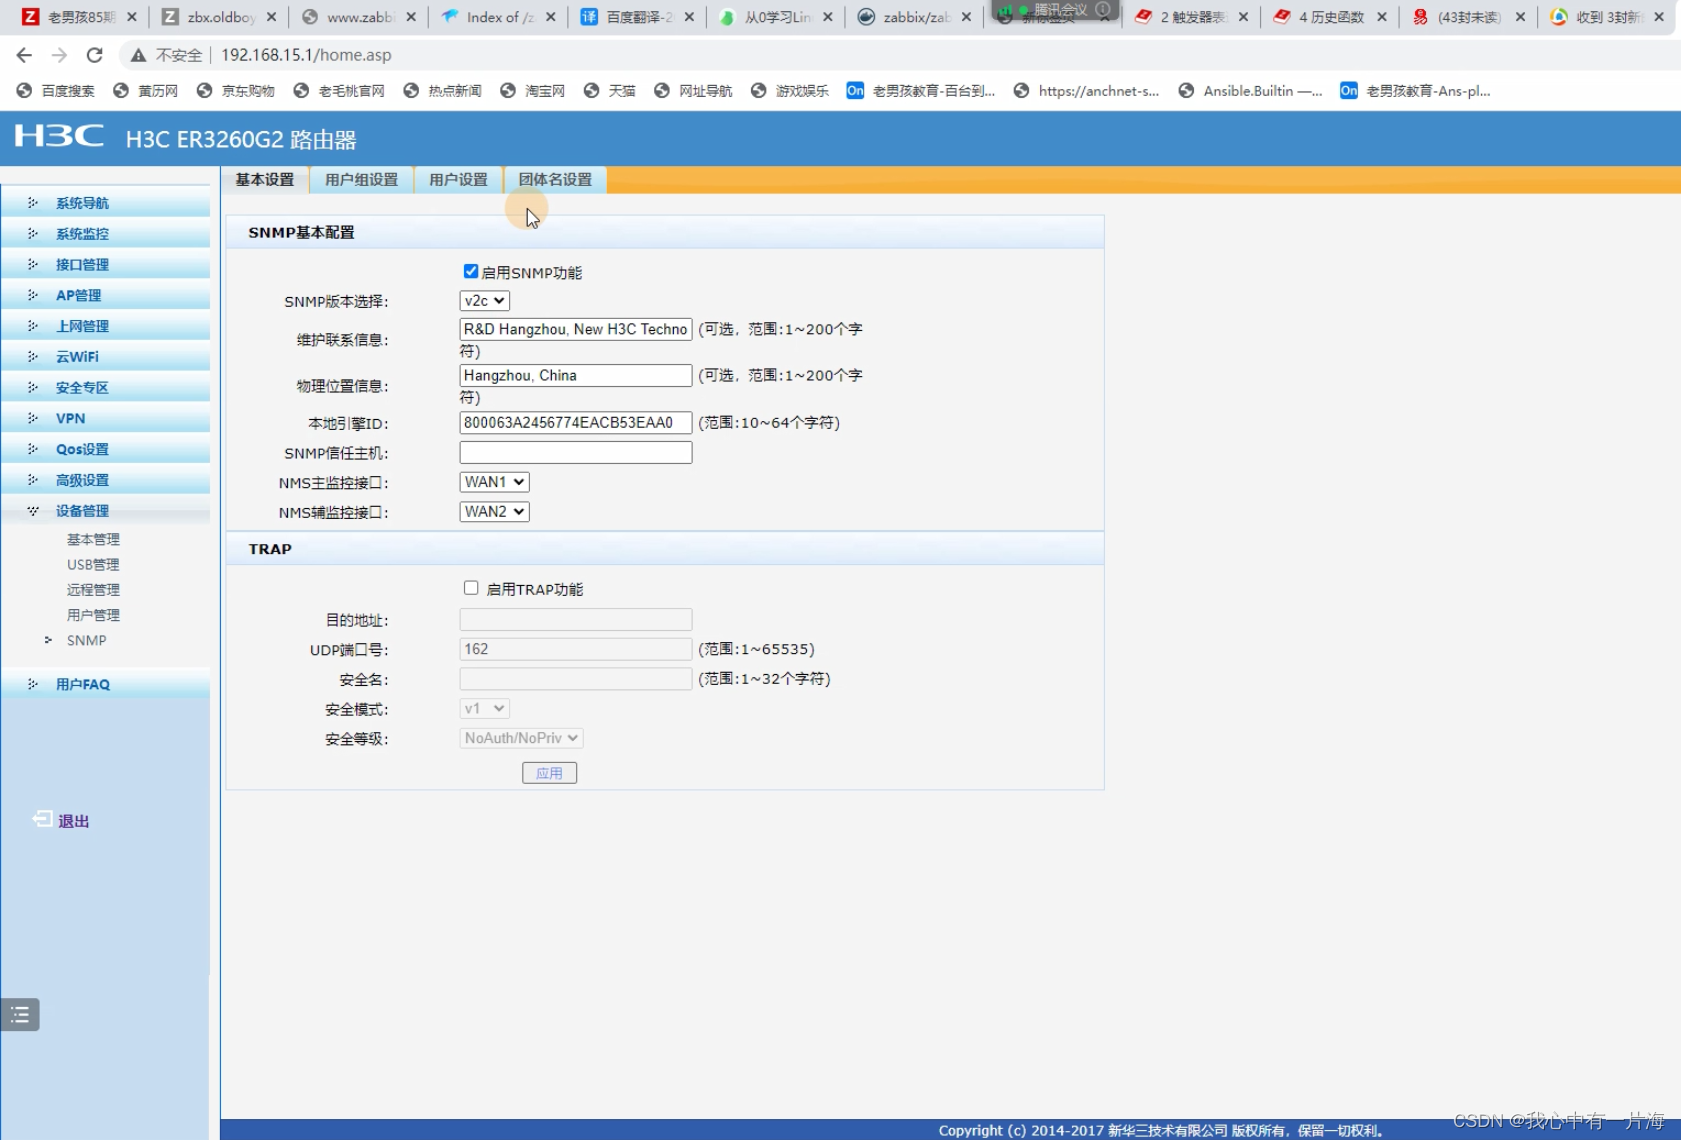Open the 老毛桃官网 bookmark
Image resolution: width=1681 pixels, height=1140 pixels.
339,91
